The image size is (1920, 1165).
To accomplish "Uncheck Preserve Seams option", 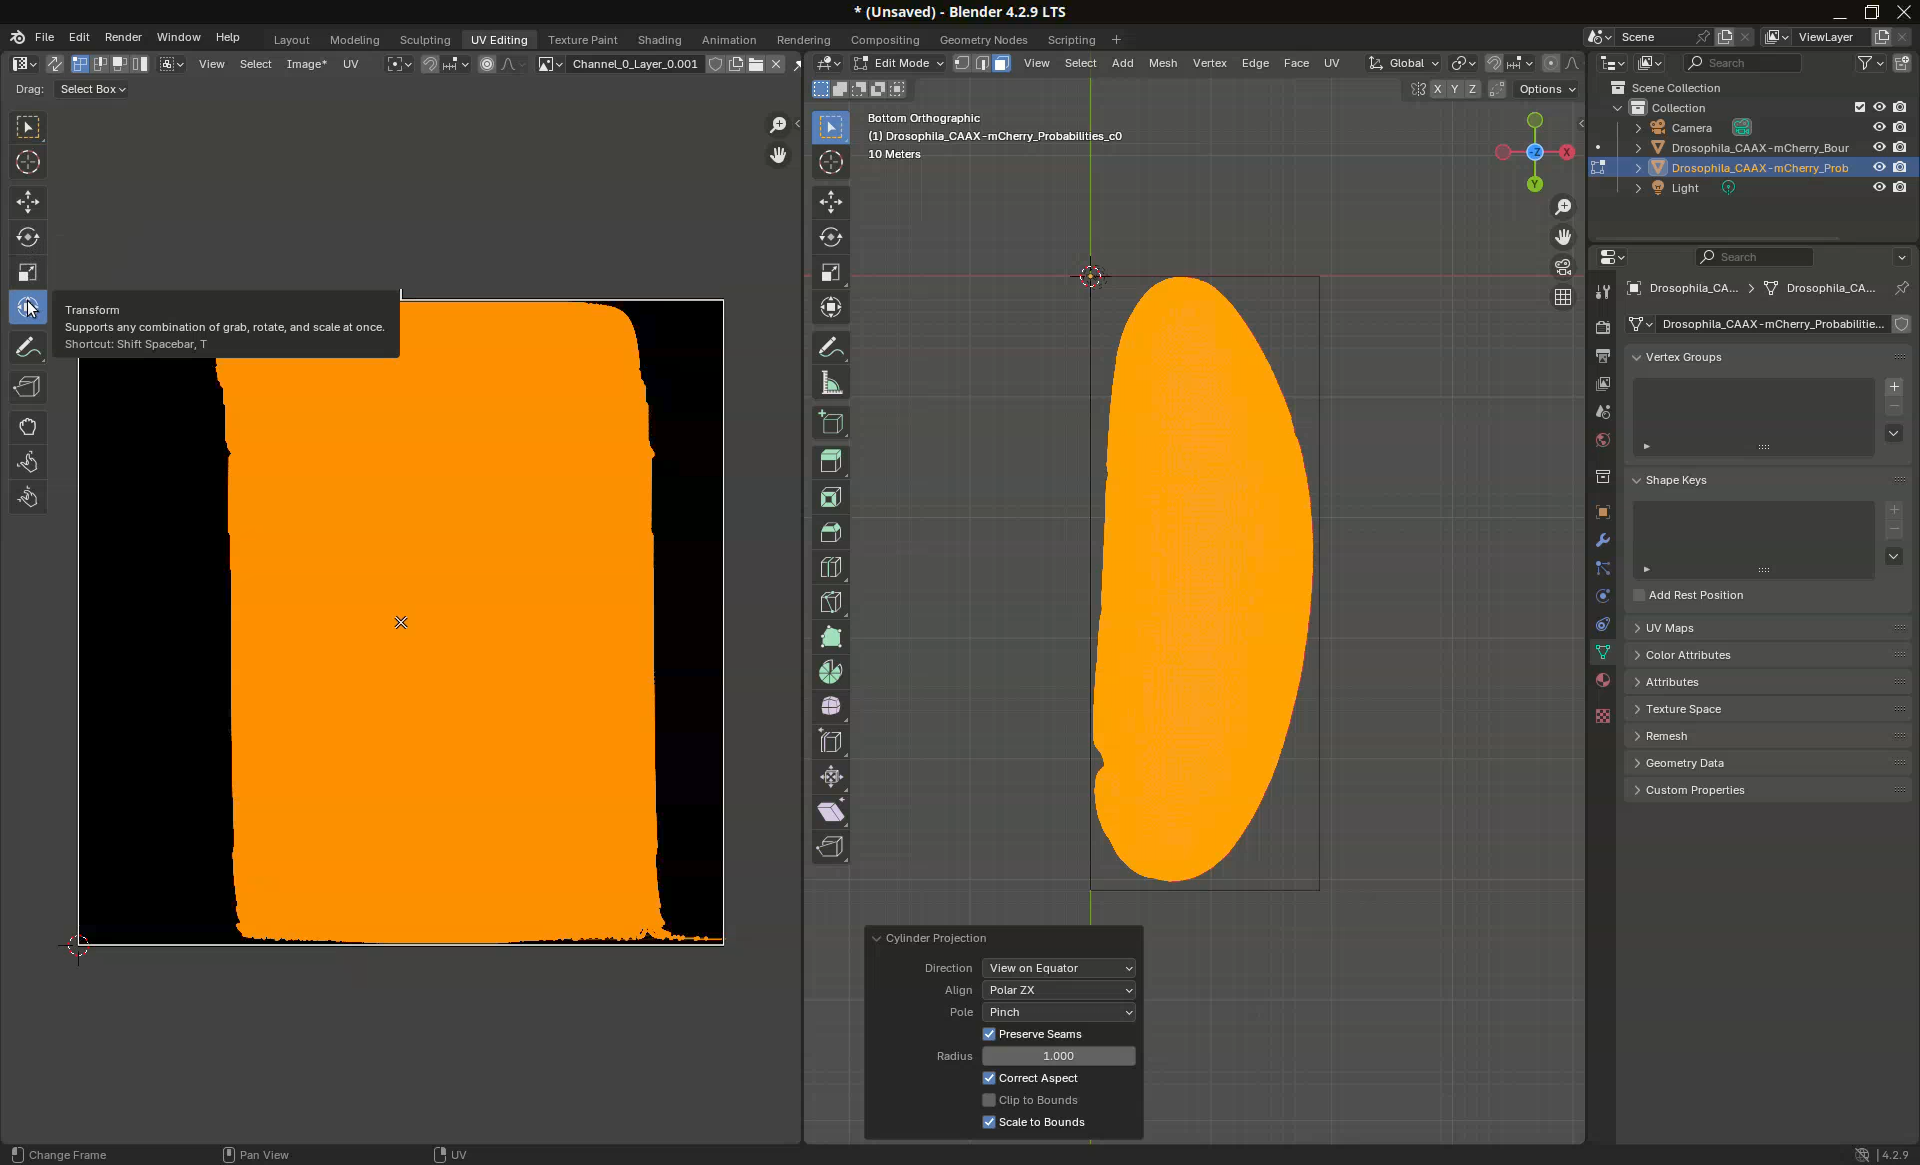I will pyautogui.click(x=989, y=1034).
